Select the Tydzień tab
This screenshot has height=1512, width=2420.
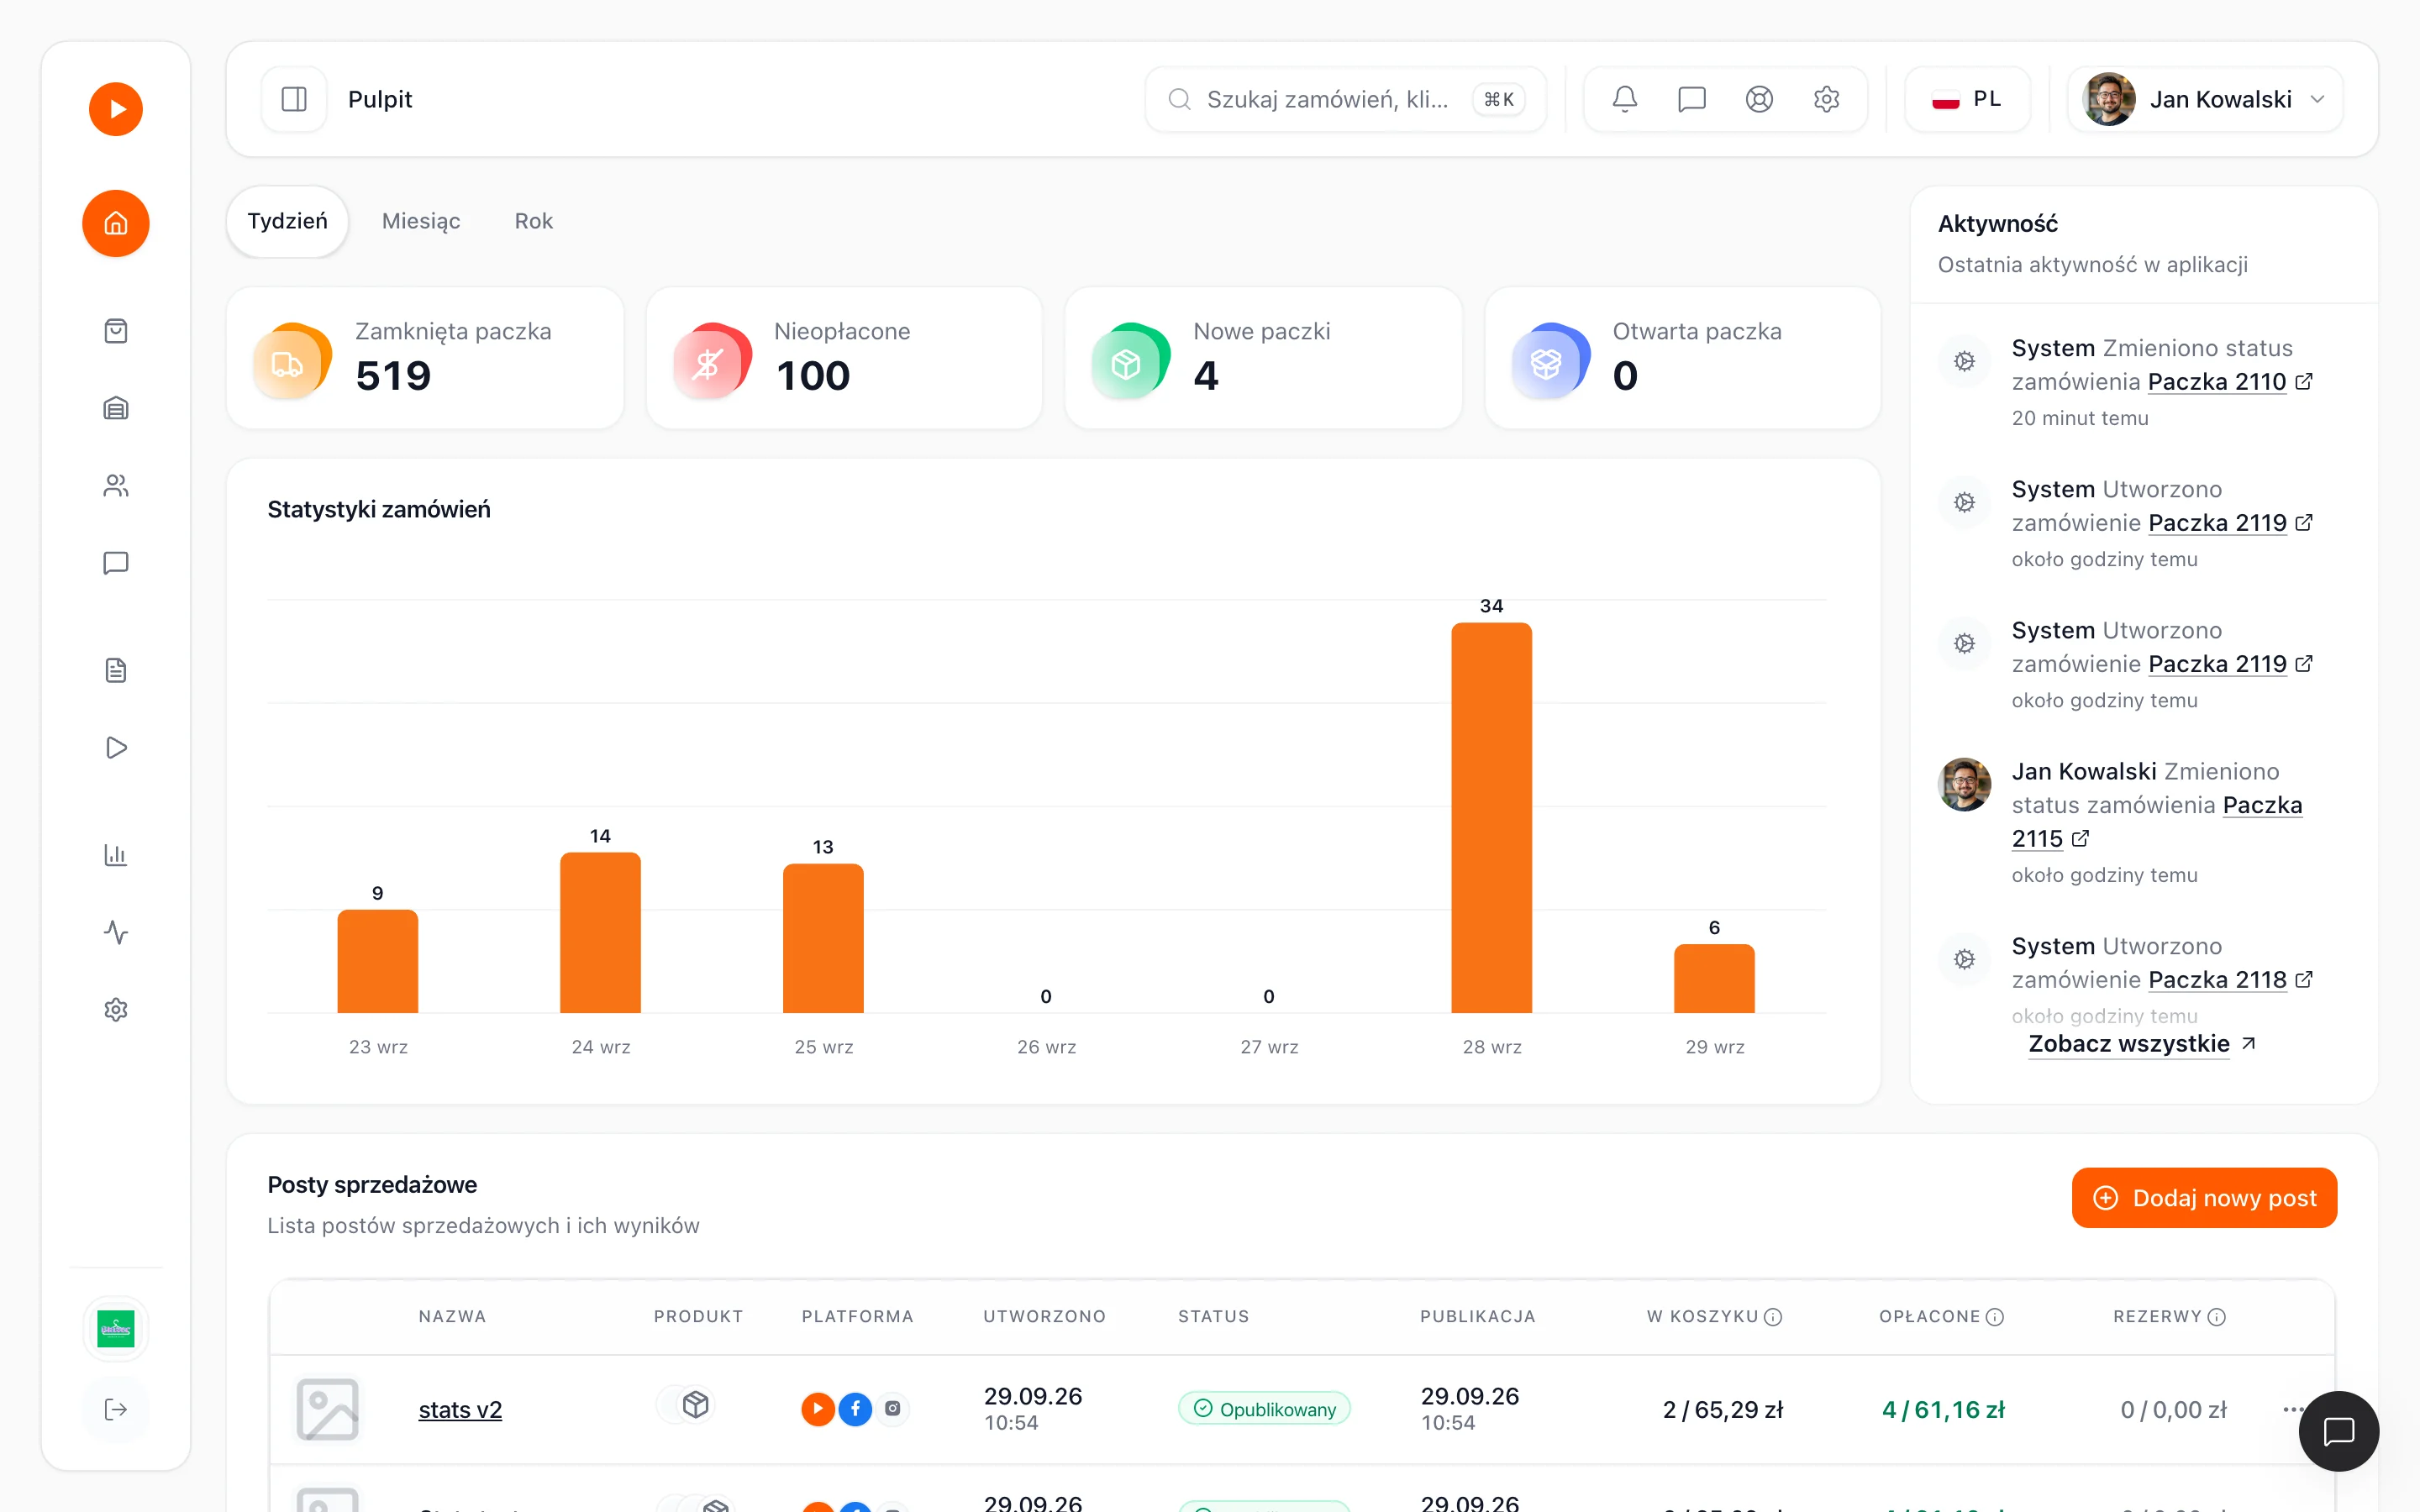(288, 221)
